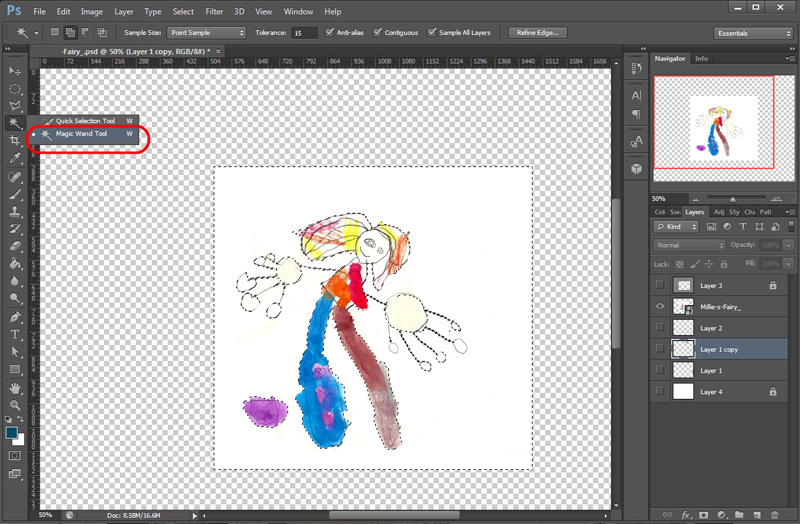Toggle lock transparent pixels
This screenshot has height=524, width=800.
(x=680, y=264)
